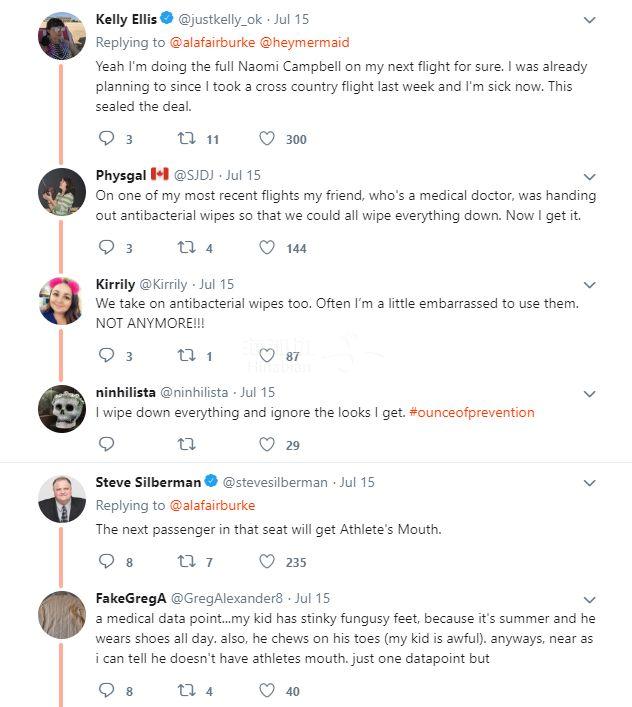Retweet Kirrily's tweet about wipes
This screenshot has width=632, height=707.
tap(186, 355)
